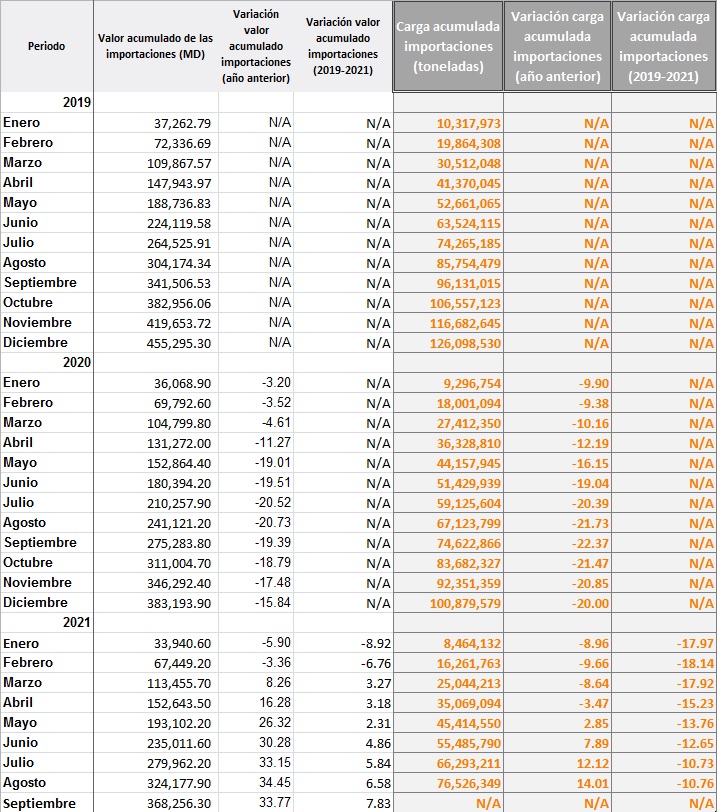
Task: Click cell with value 383,193.90
Action: click(x=156, y=603)
